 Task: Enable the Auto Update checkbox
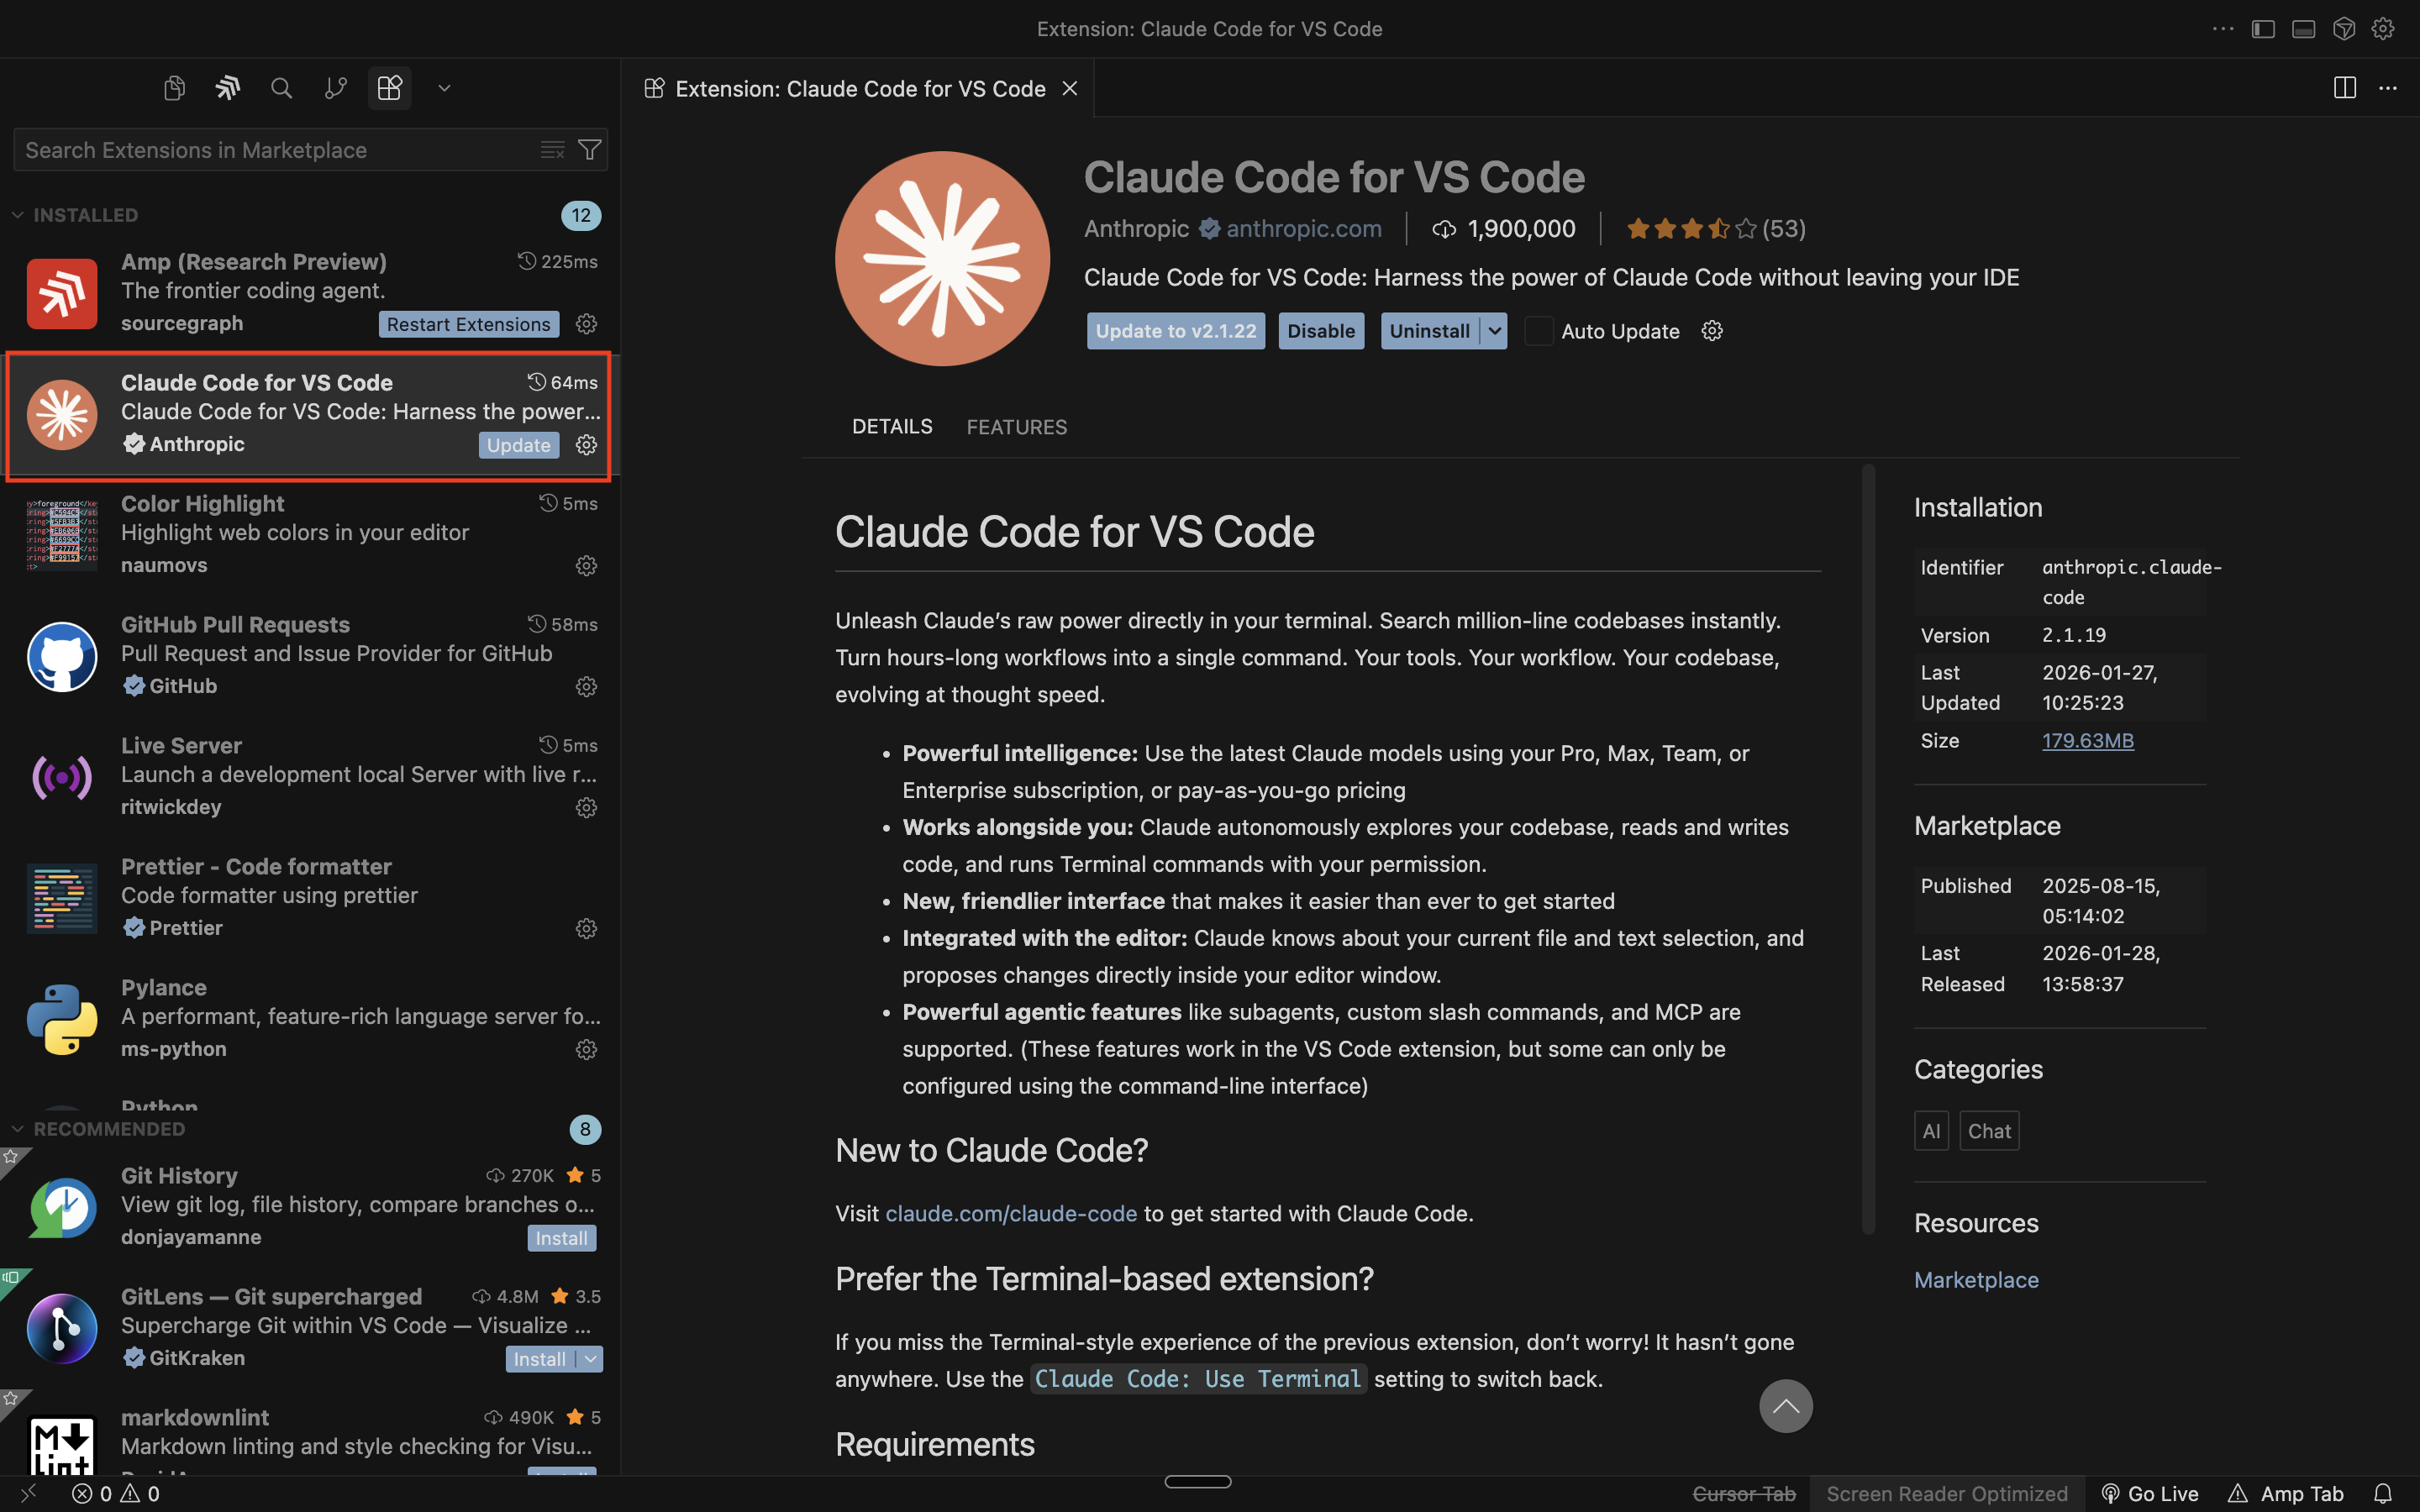[1539, 331]
